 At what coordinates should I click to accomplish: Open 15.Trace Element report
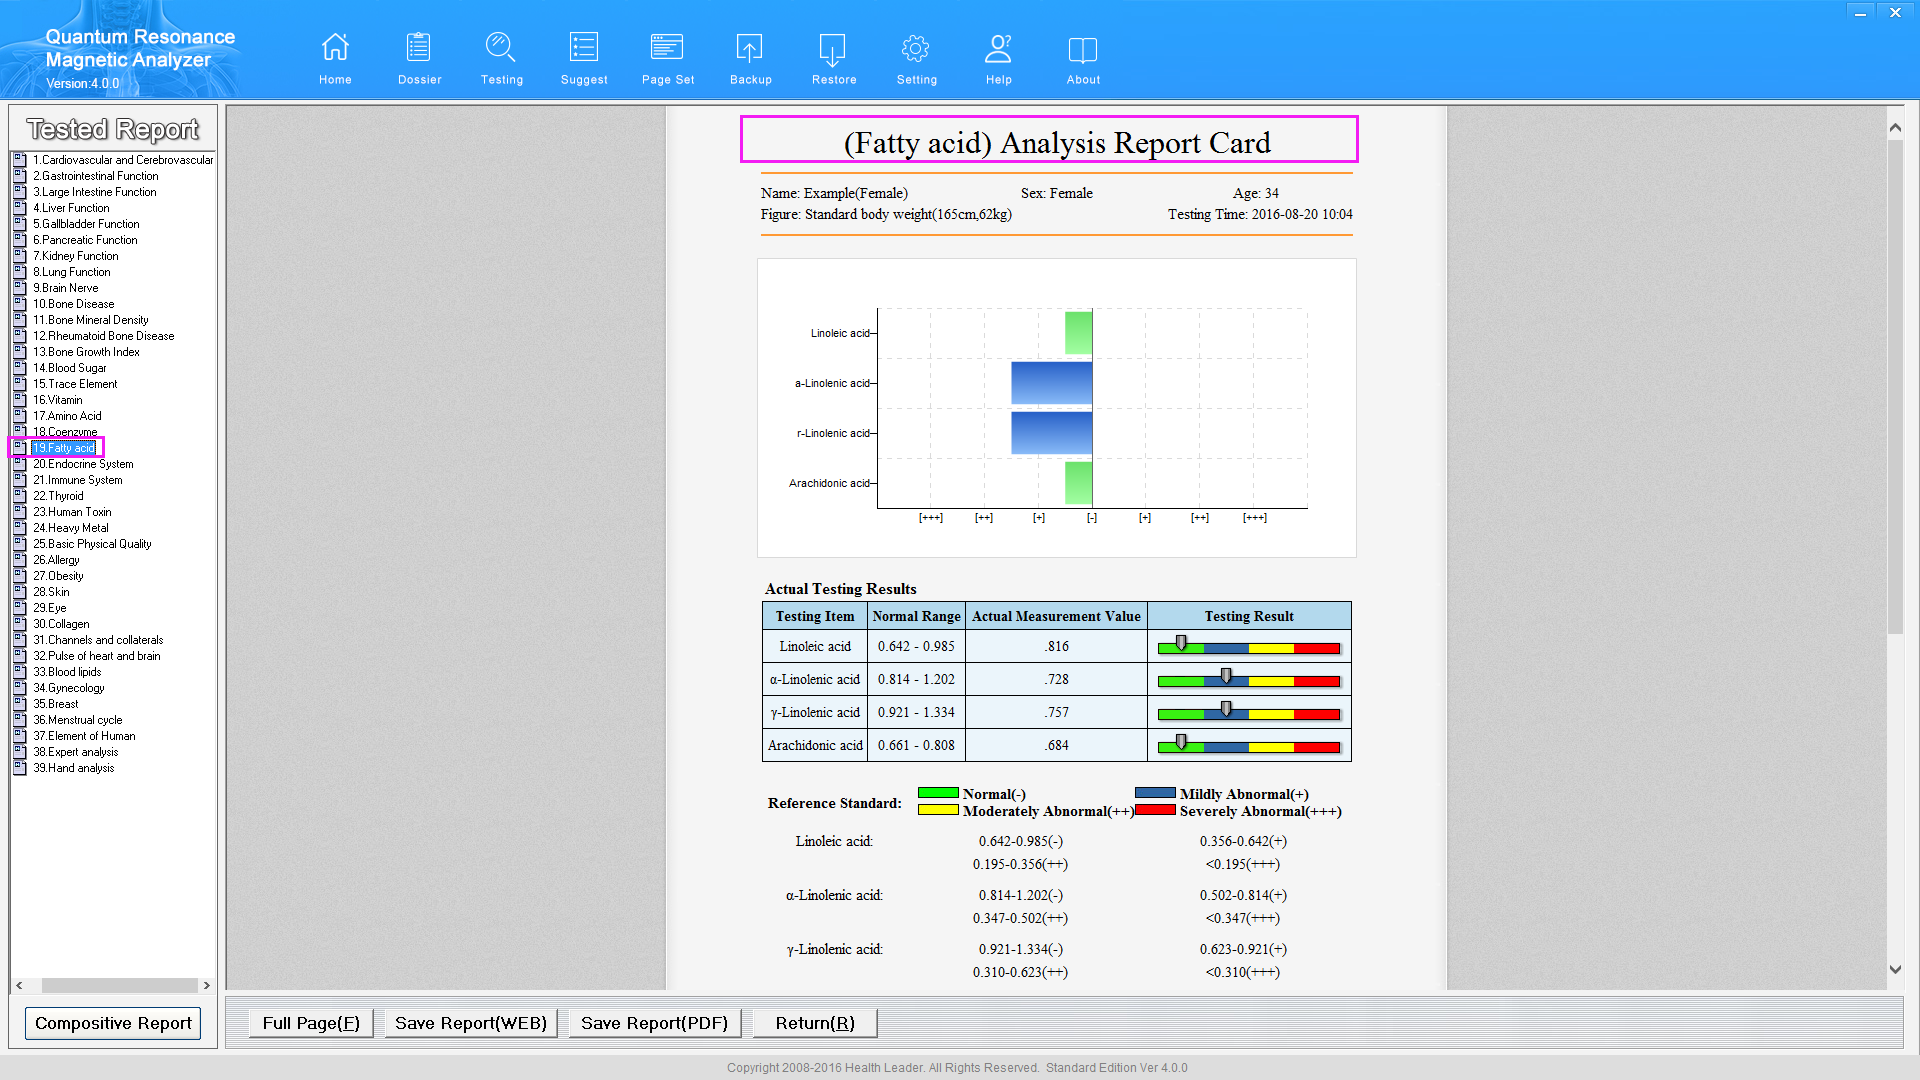[75, 384]
